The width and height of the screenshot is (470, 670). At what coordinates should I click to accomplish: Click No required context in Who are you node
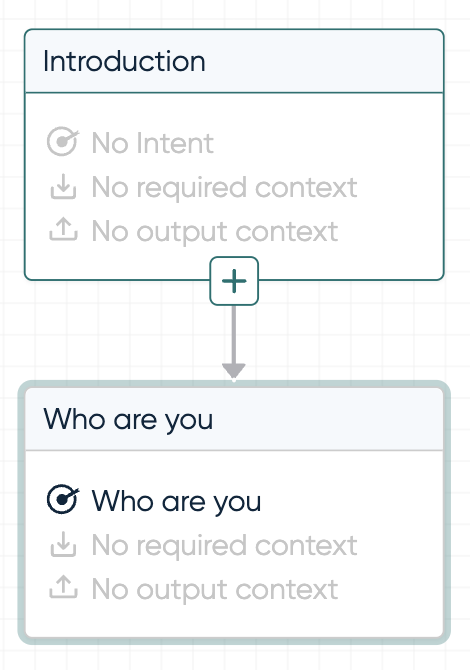coord(224,545)
